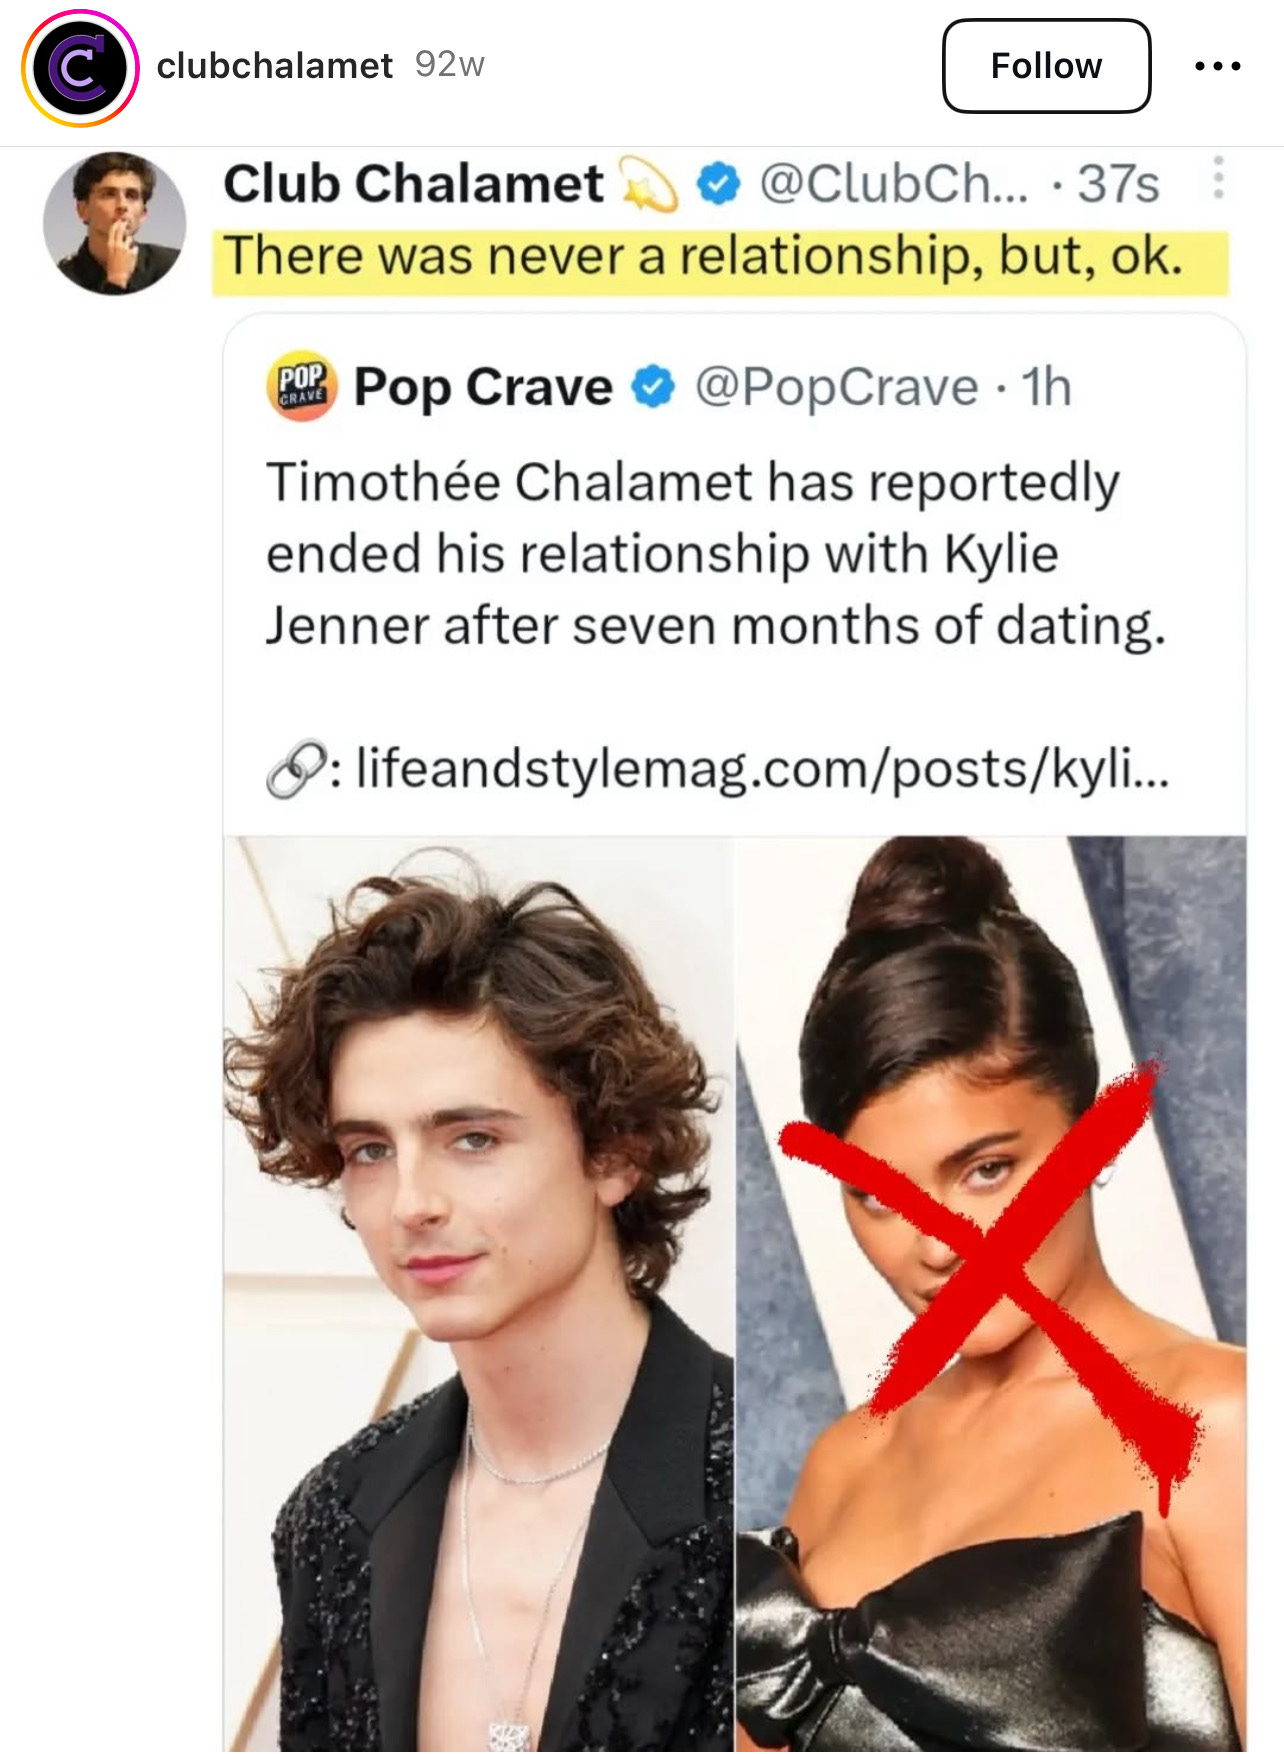
Task: Open the right photo with red X
Action: pyautogui.click(x=992, y=1294)
